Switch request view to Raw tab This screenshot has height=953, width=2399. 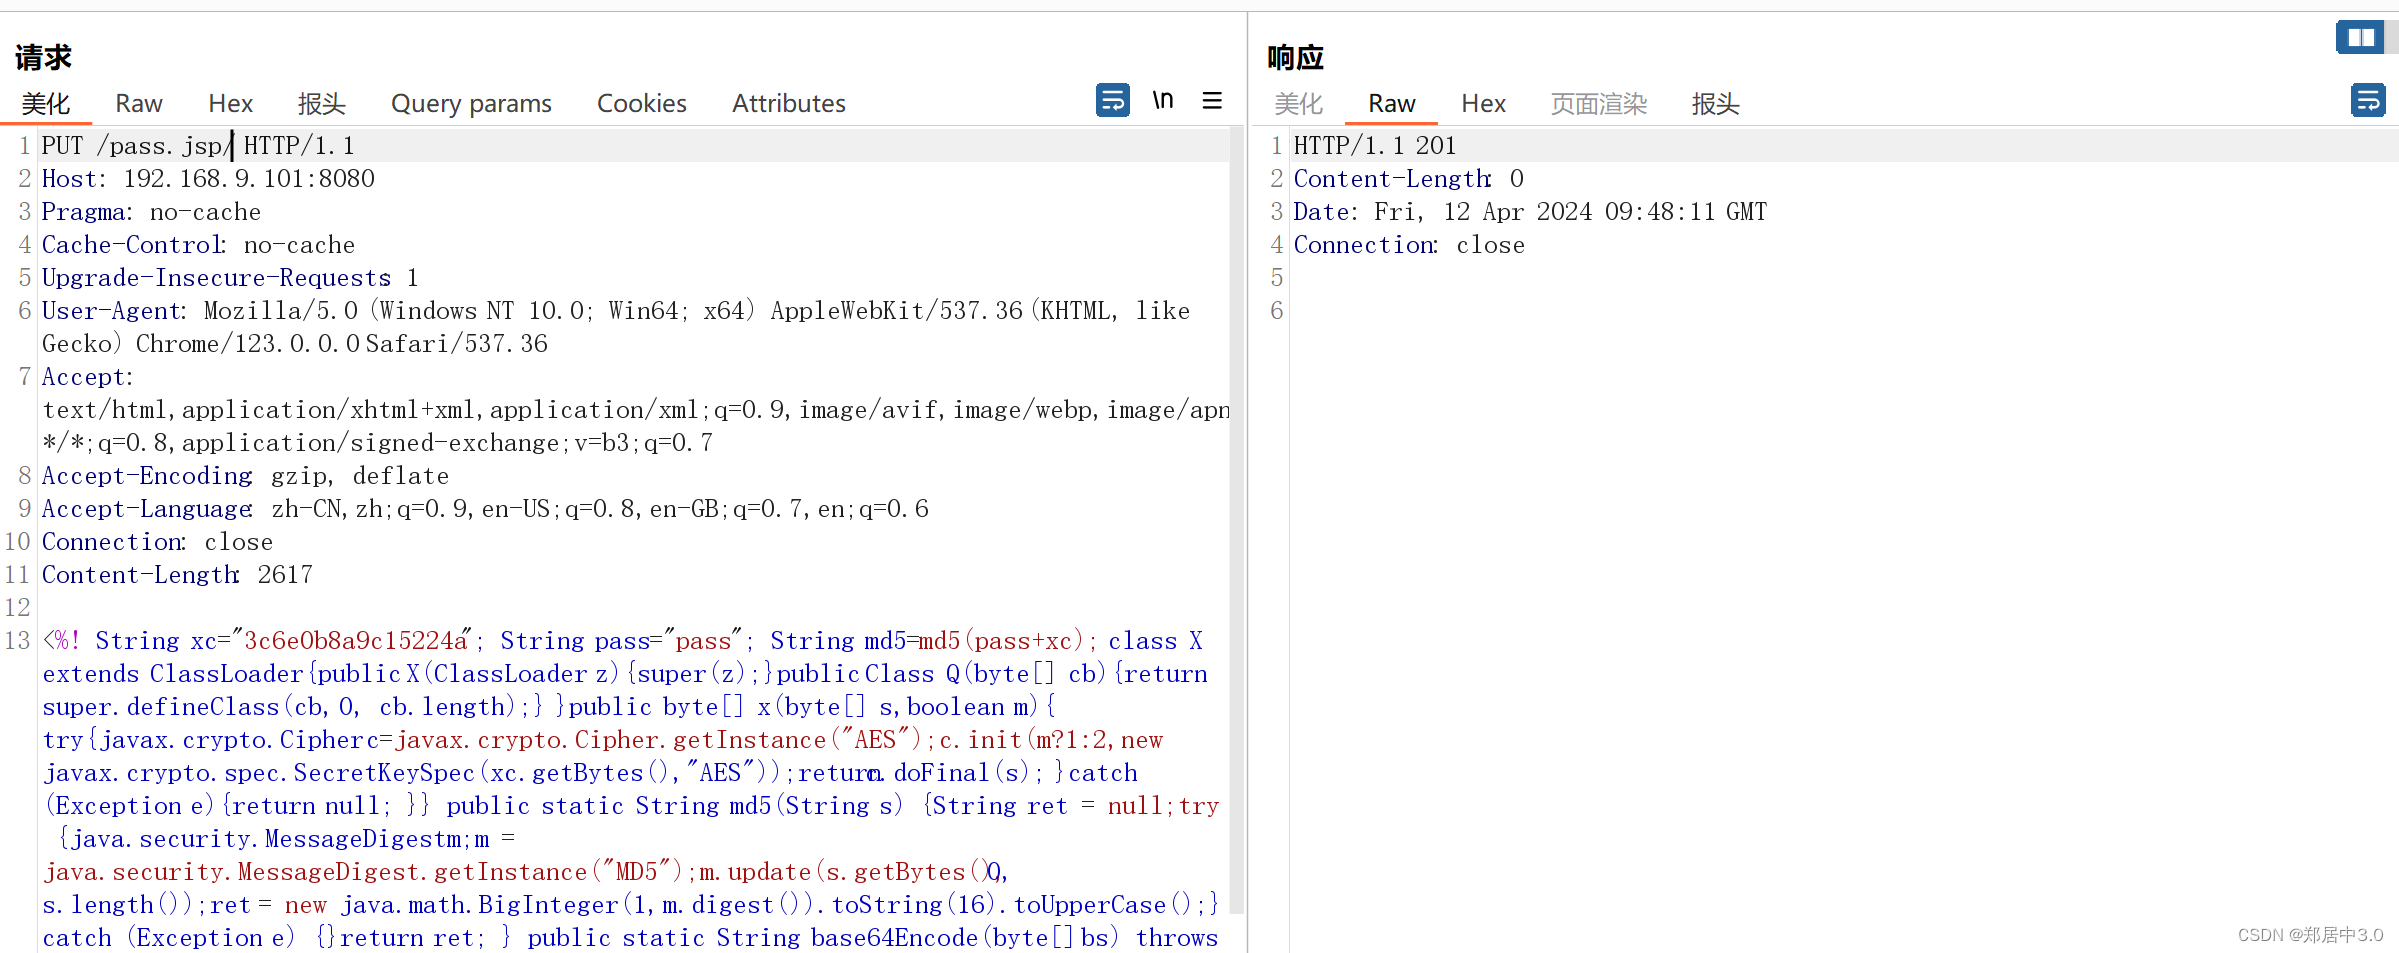pos(138,103)
